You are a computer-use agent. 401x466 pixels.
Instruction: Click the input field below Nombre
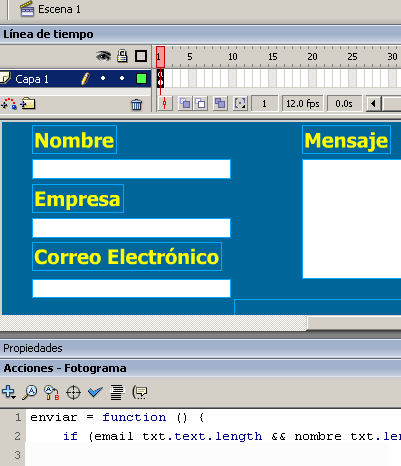coord(131,169)
